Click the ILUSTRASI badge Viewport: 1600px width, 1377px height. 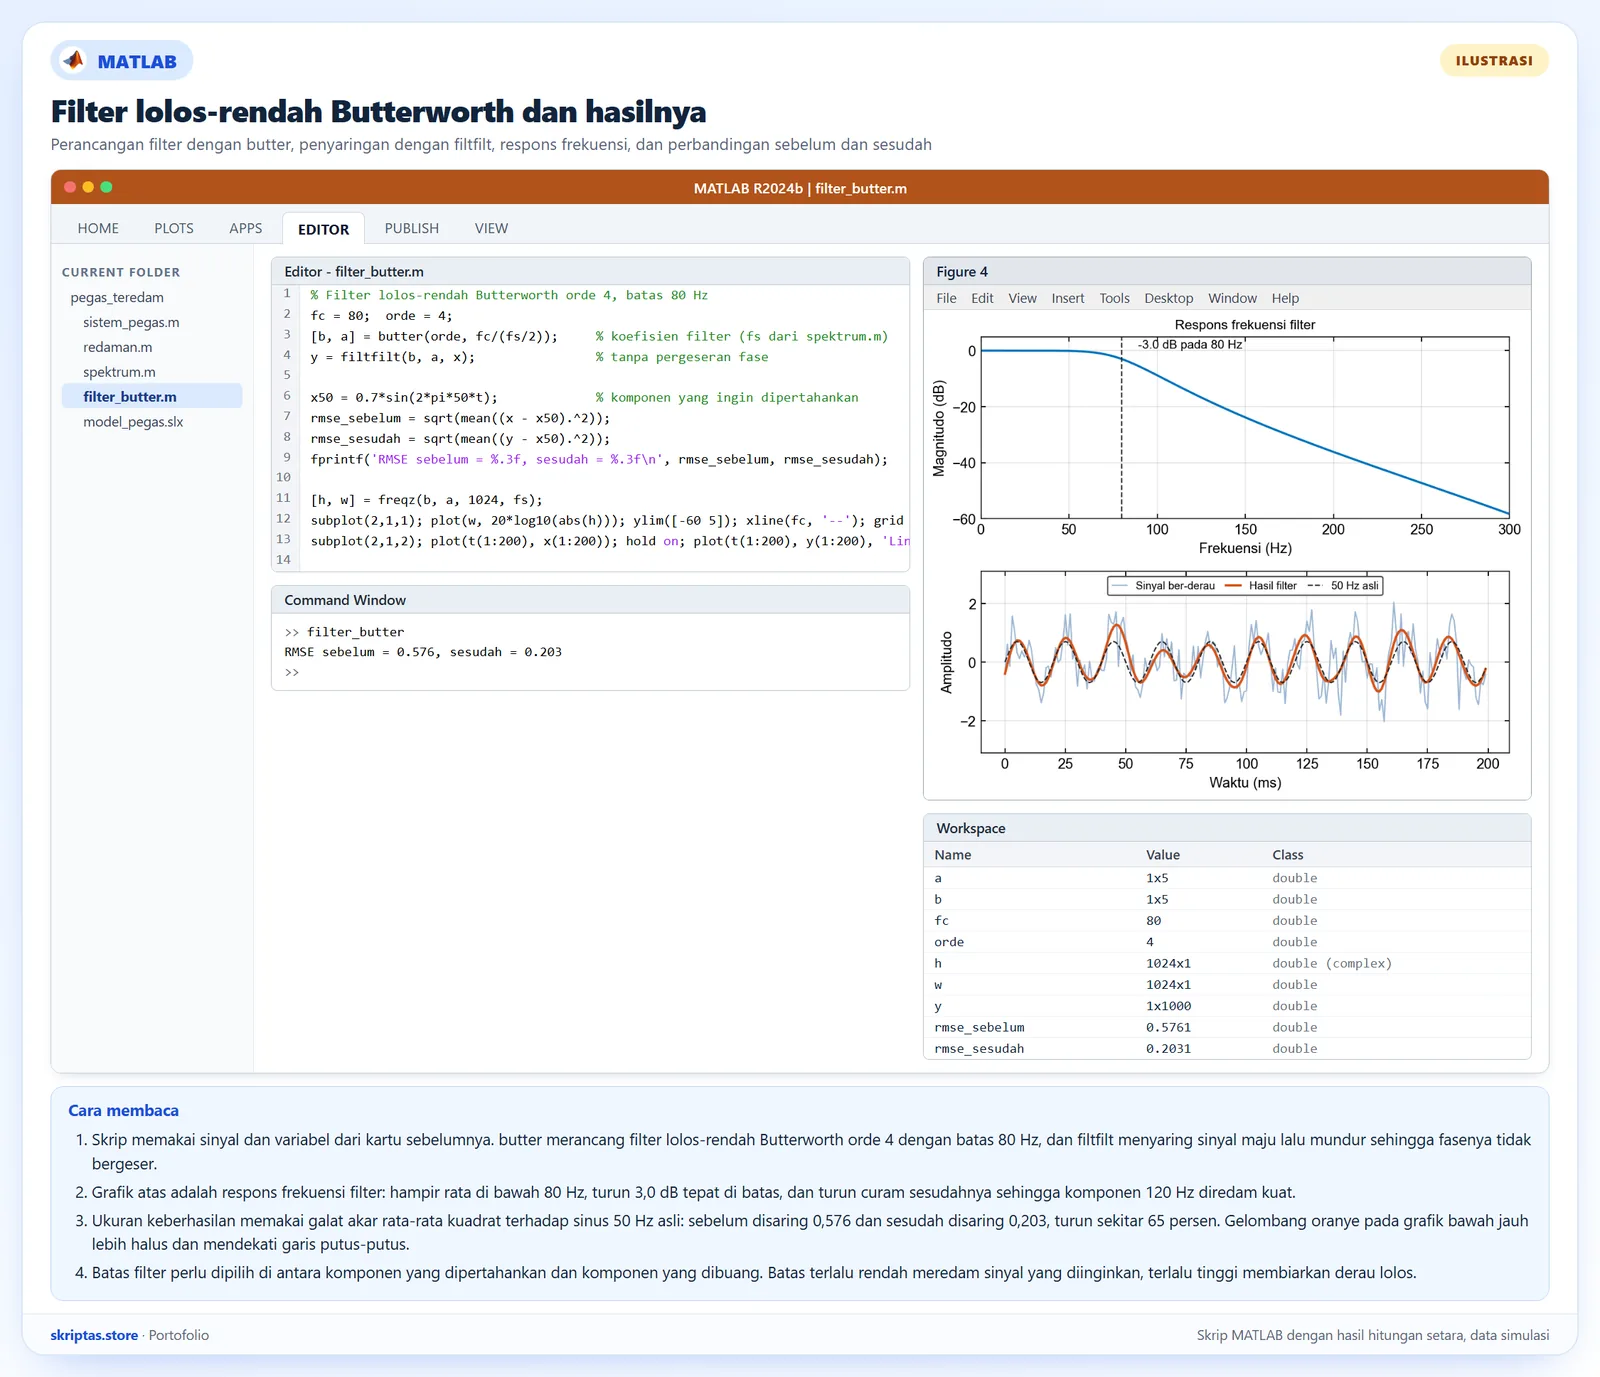pos(1494,61)
